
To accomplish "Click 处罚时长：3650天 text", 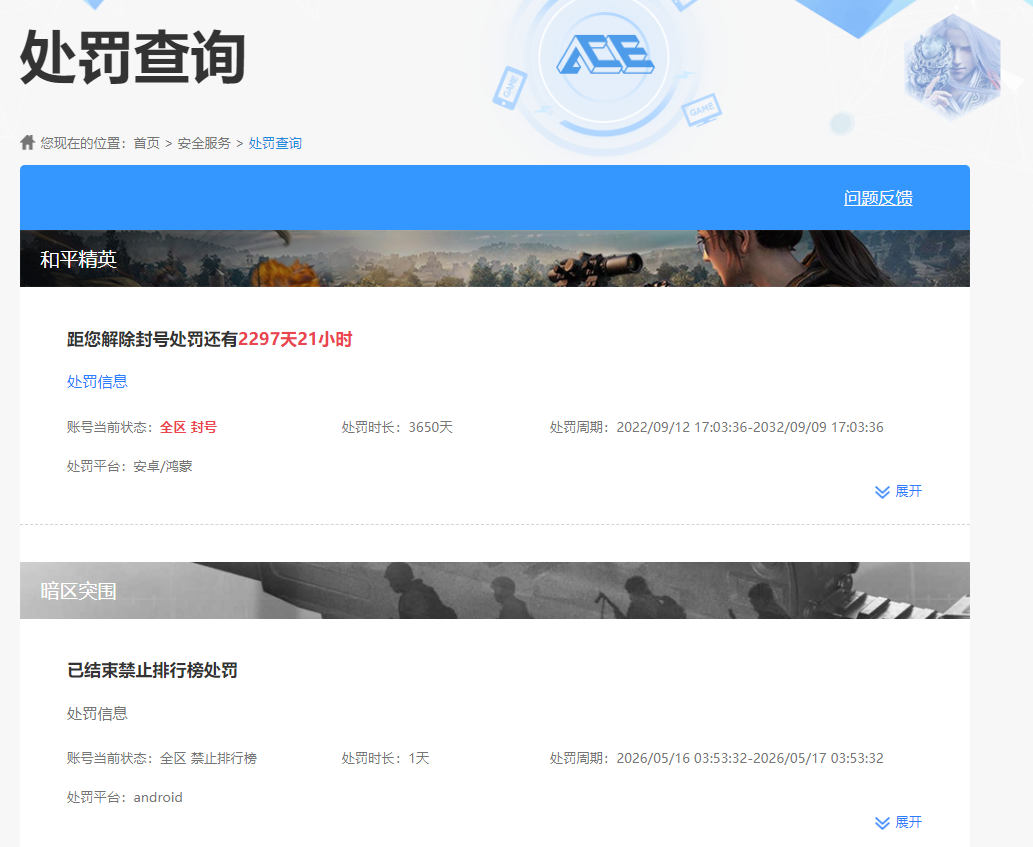I will click(x=397, y=427).
